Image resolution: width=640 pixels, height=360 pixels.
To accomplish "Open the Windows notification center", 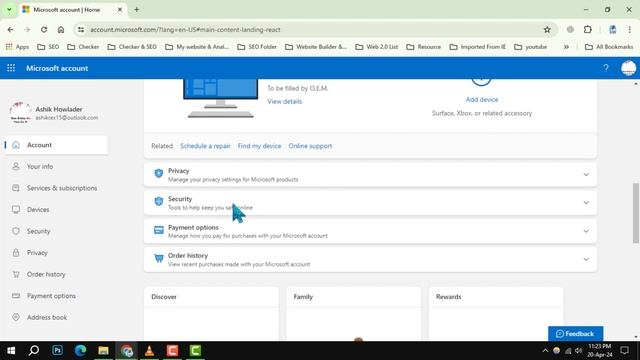I will 624,351.
